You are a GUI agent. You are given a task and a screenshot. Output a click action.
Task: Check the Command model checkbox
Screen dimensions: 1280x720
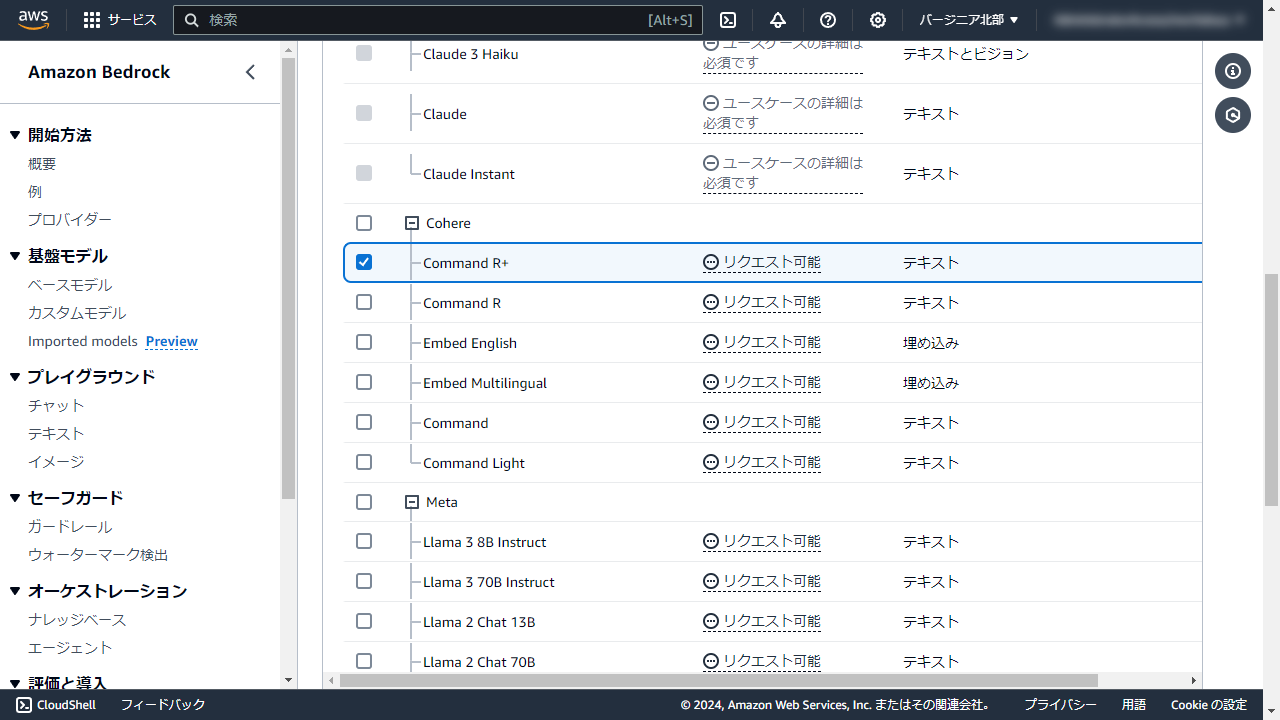pyautogui.click(x=364, y=422)
